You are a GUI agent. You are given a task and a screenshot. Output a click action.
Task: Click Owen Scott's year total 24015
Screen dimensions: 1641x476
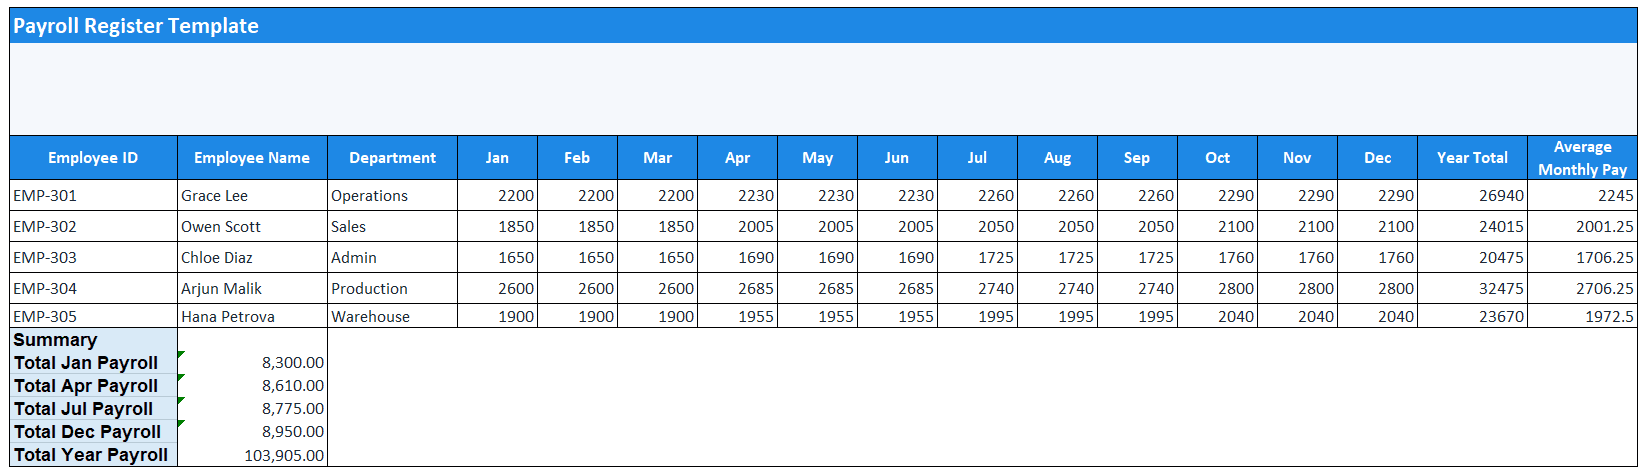pyautogui.click(x=1472, y=226)
